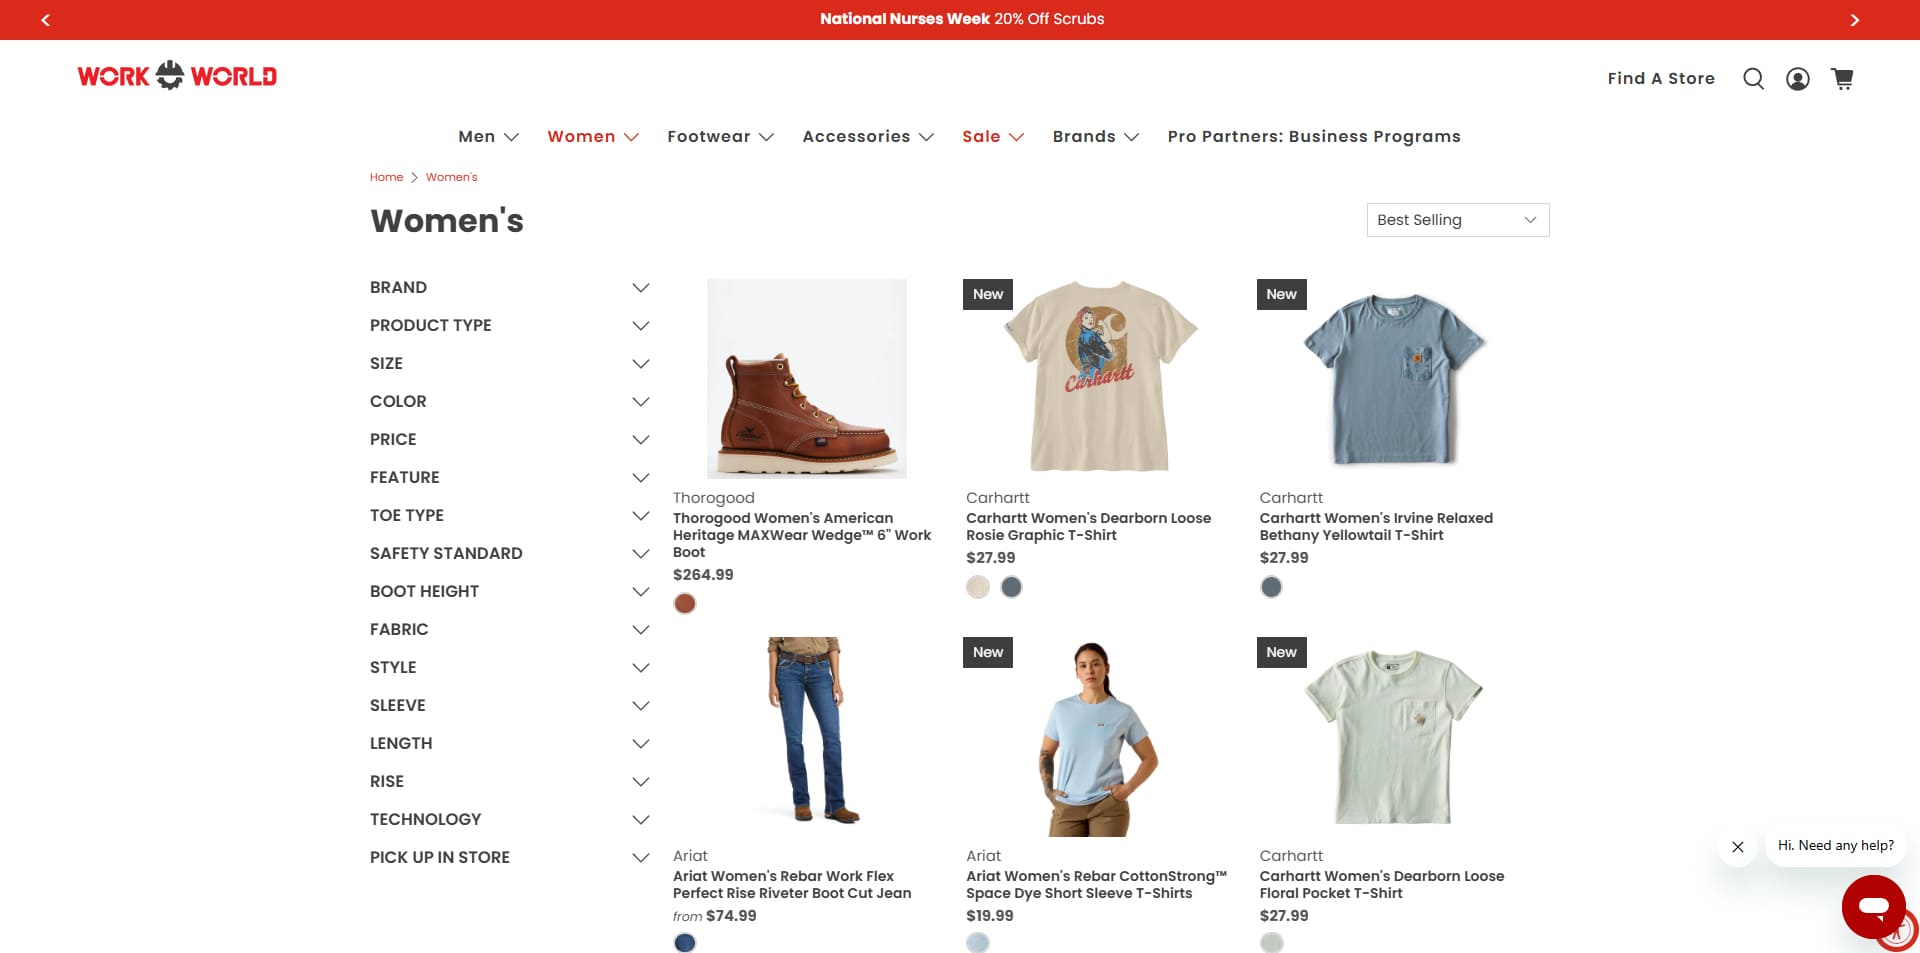This screenshot has height=953, width=1920.
Task: Click the $264.99 price
Action: [x=703, y=575]
